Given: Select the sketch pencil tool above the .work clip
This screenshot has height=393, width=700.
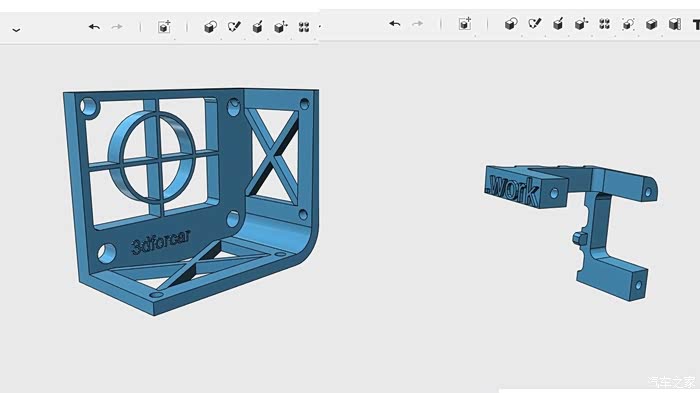Looking at the screenshot, I should [534, 24].
